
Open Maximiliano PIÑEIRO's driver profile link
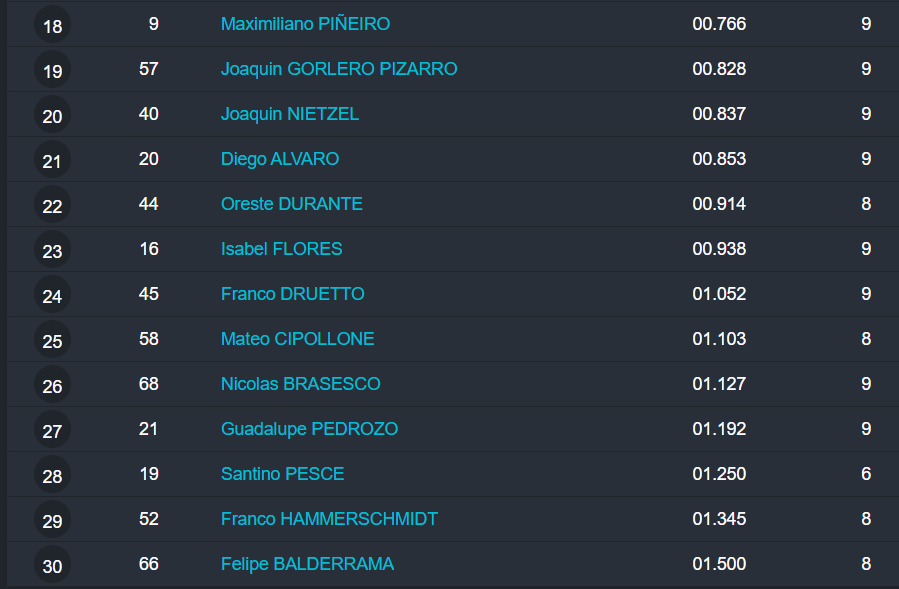pos(305,24)
